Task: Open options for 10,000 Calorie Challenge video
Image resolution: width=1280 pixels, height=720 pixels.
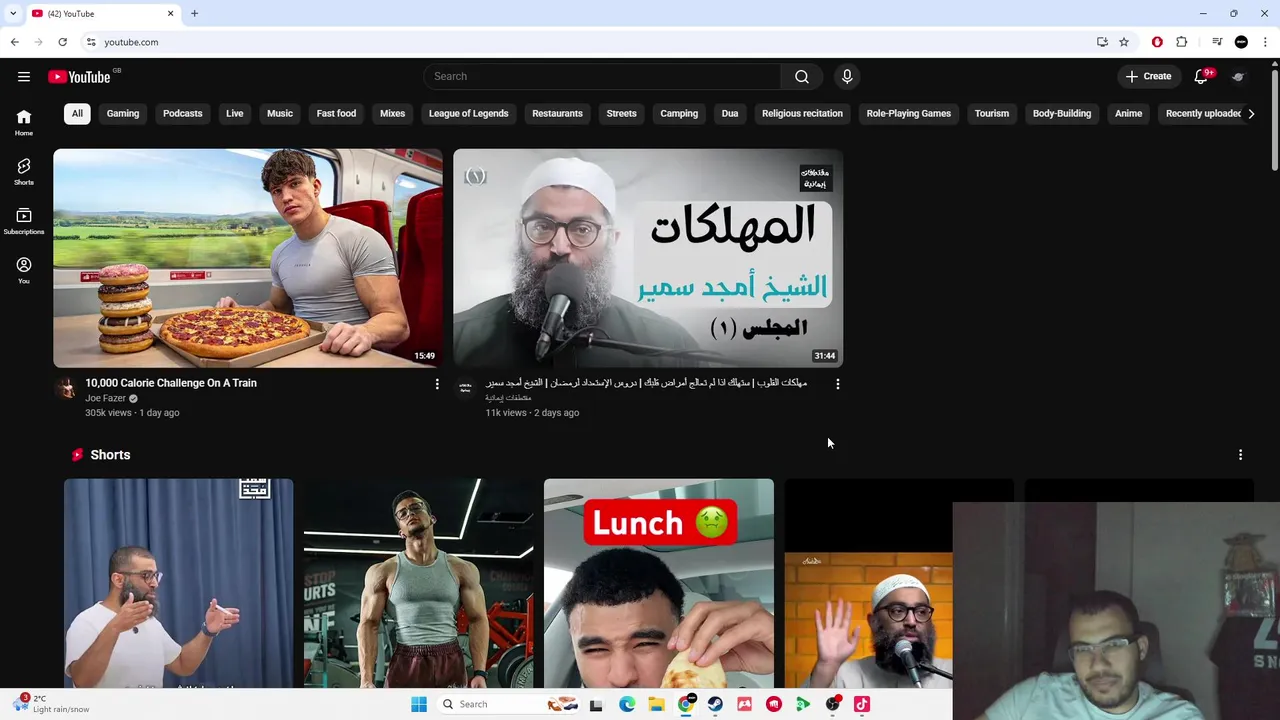Action: [x=437, y=384]
